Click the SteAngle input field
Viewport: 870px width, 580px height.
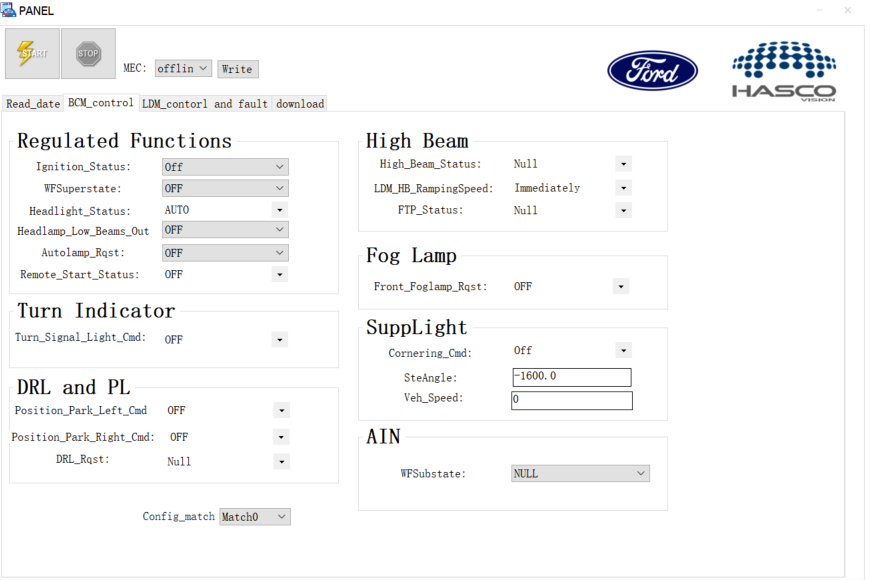[x=571, y=377]
